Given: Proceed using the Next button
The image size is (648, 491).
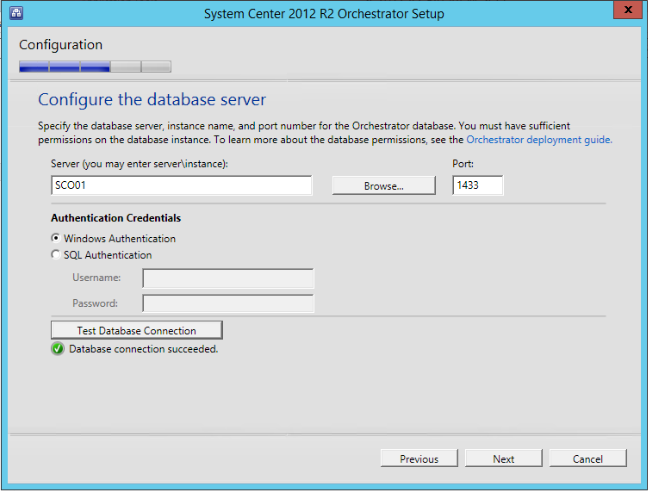Looking at the screenshot, I should coord(503,458).
